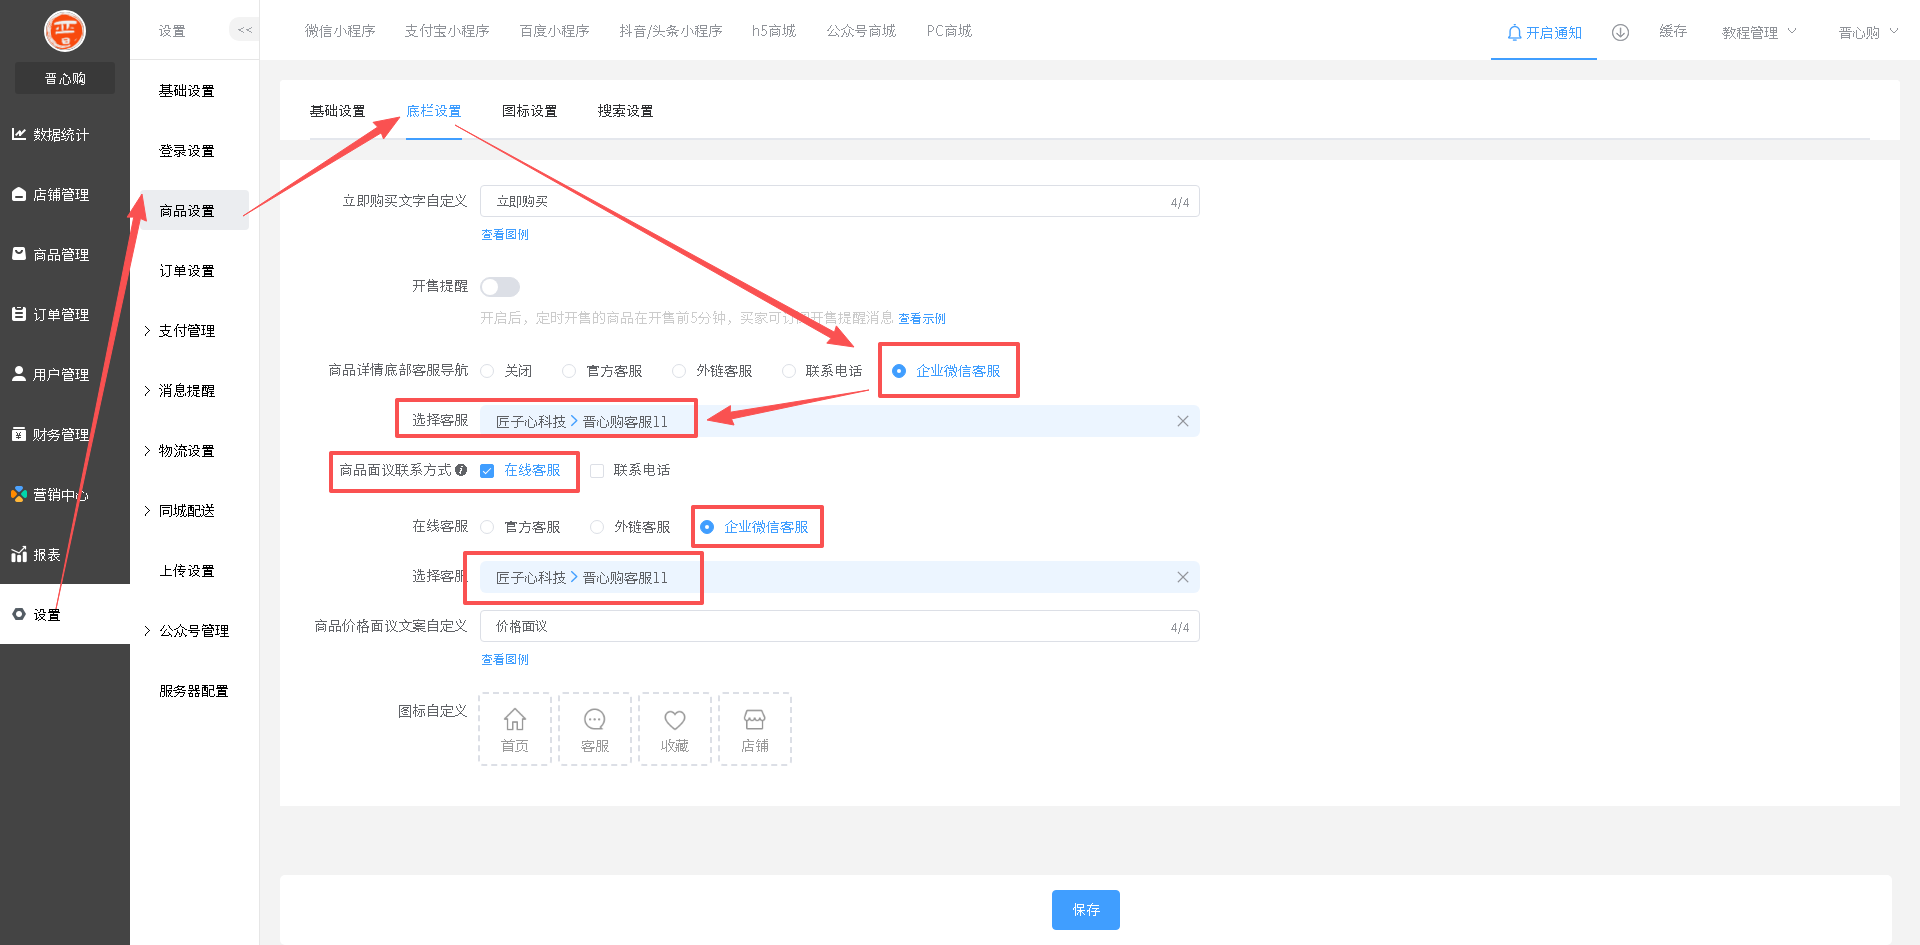The height and width of the screenshot is (945, 1920).
Task: Switch to 图标设置 tab
Action: [x=529, y=111]
